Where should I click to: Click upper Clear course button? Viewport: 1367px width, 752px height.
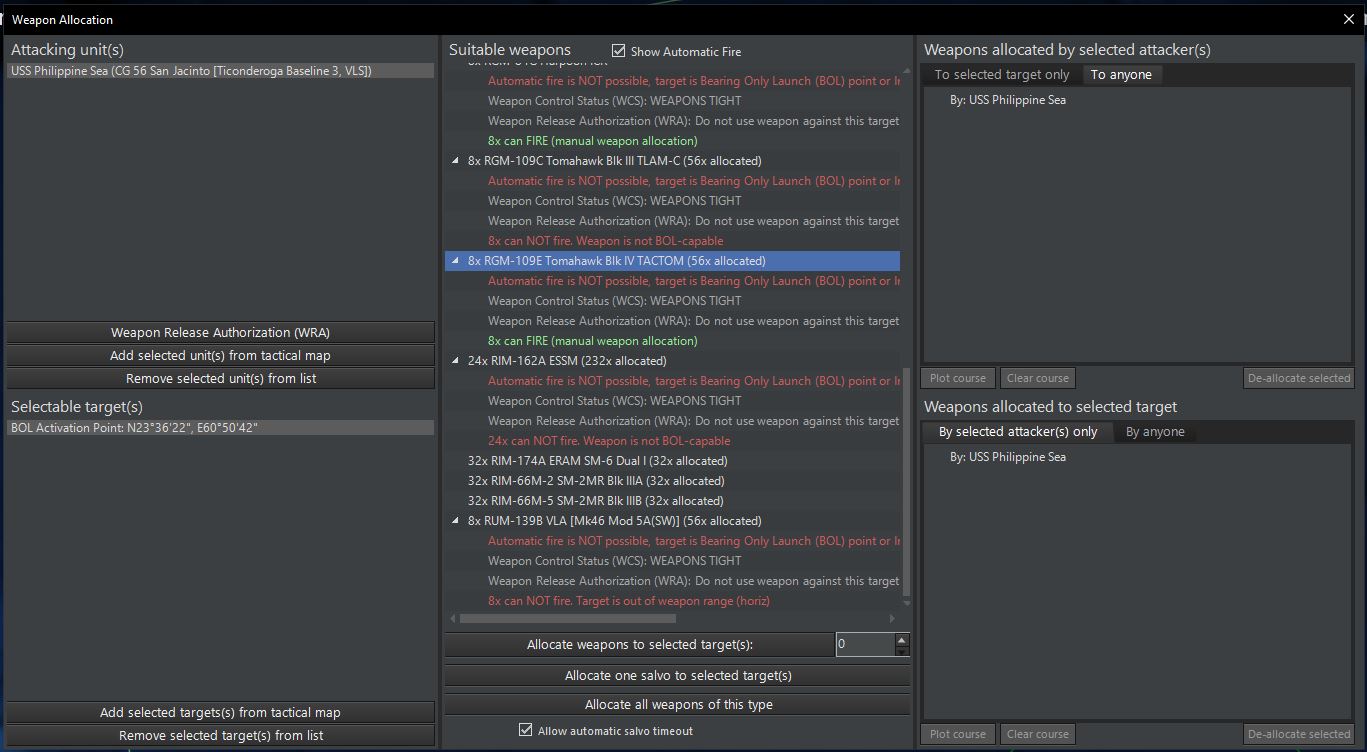point(1038,378)
